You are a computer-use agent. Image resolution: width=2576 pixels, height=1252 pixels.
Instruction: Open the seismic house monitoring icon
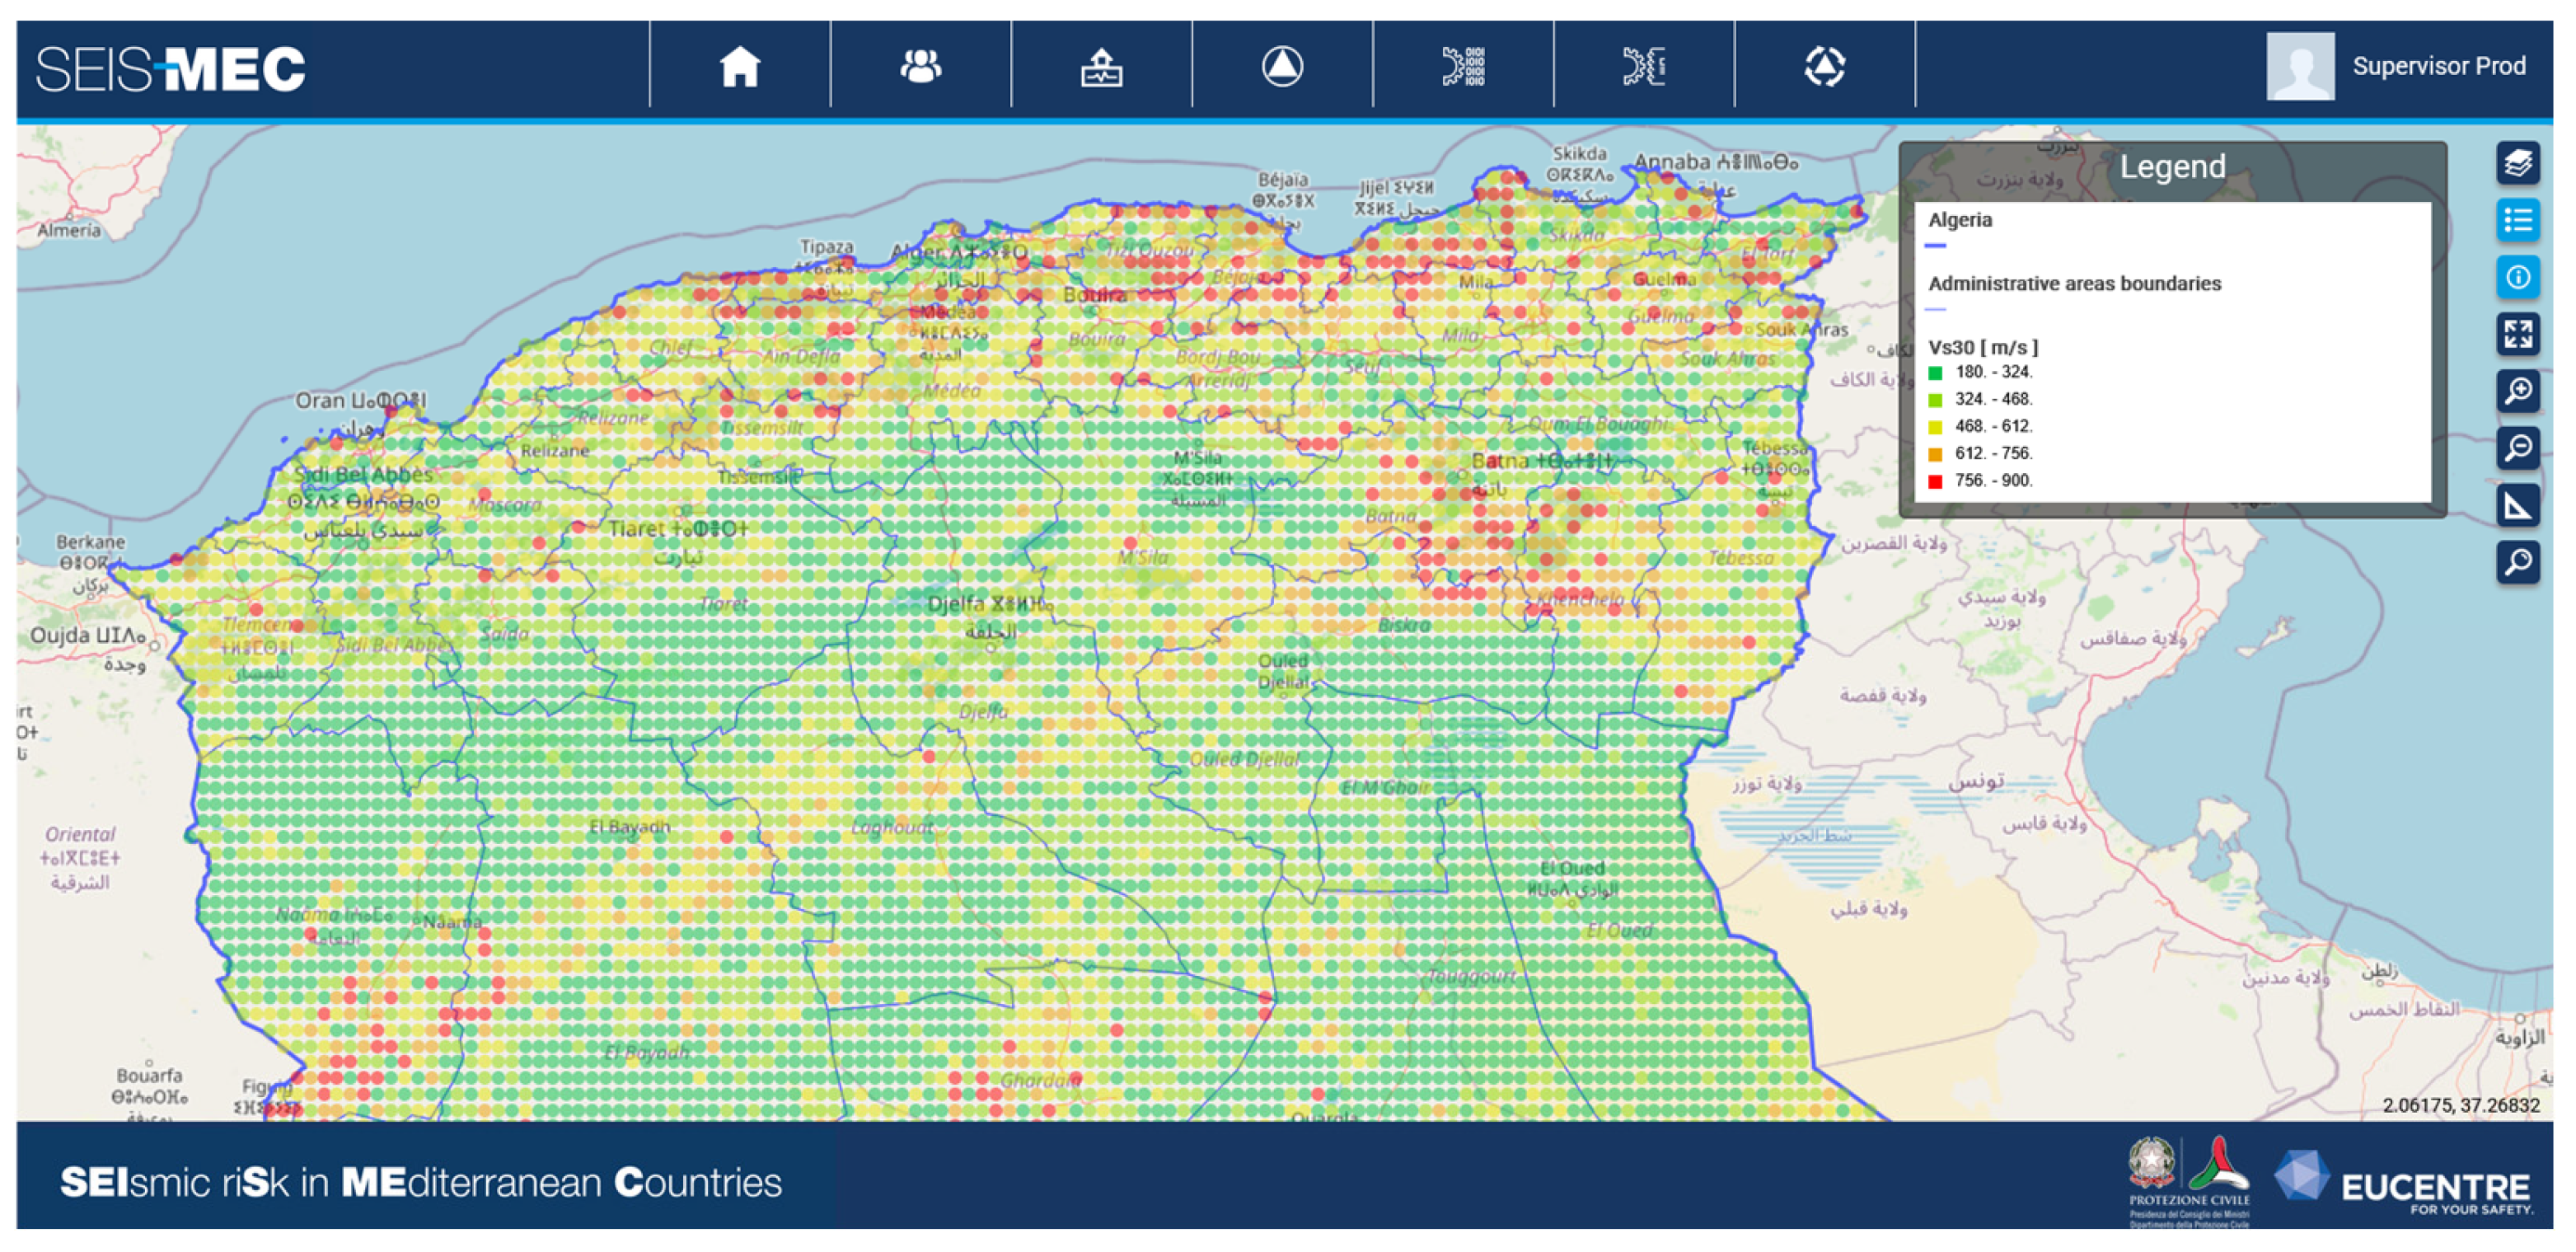tap(1101, 67)
